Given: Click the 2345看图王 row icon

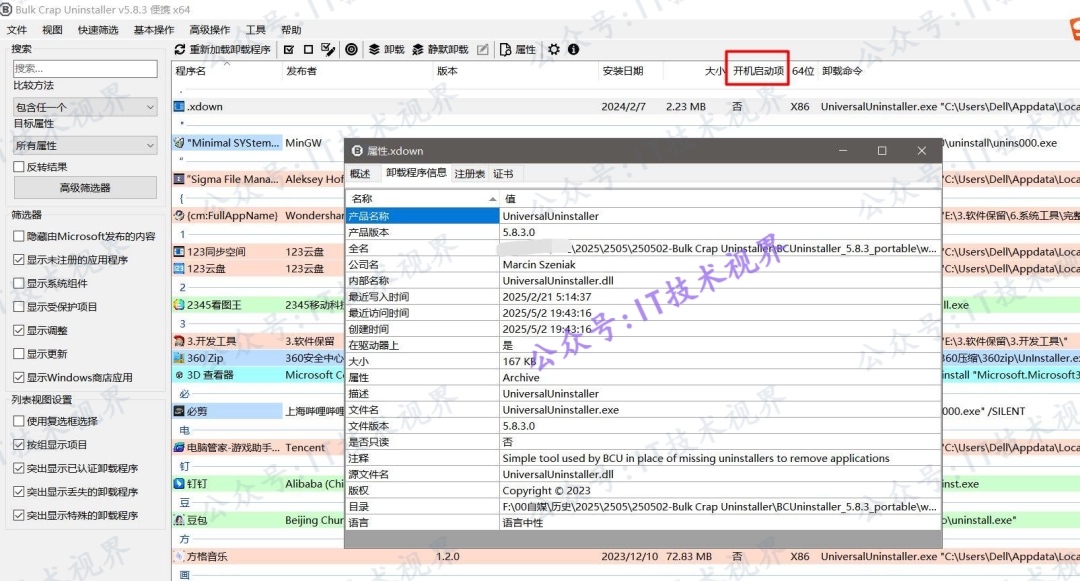Looking at the screenshot, I should [x=179, y=305].
